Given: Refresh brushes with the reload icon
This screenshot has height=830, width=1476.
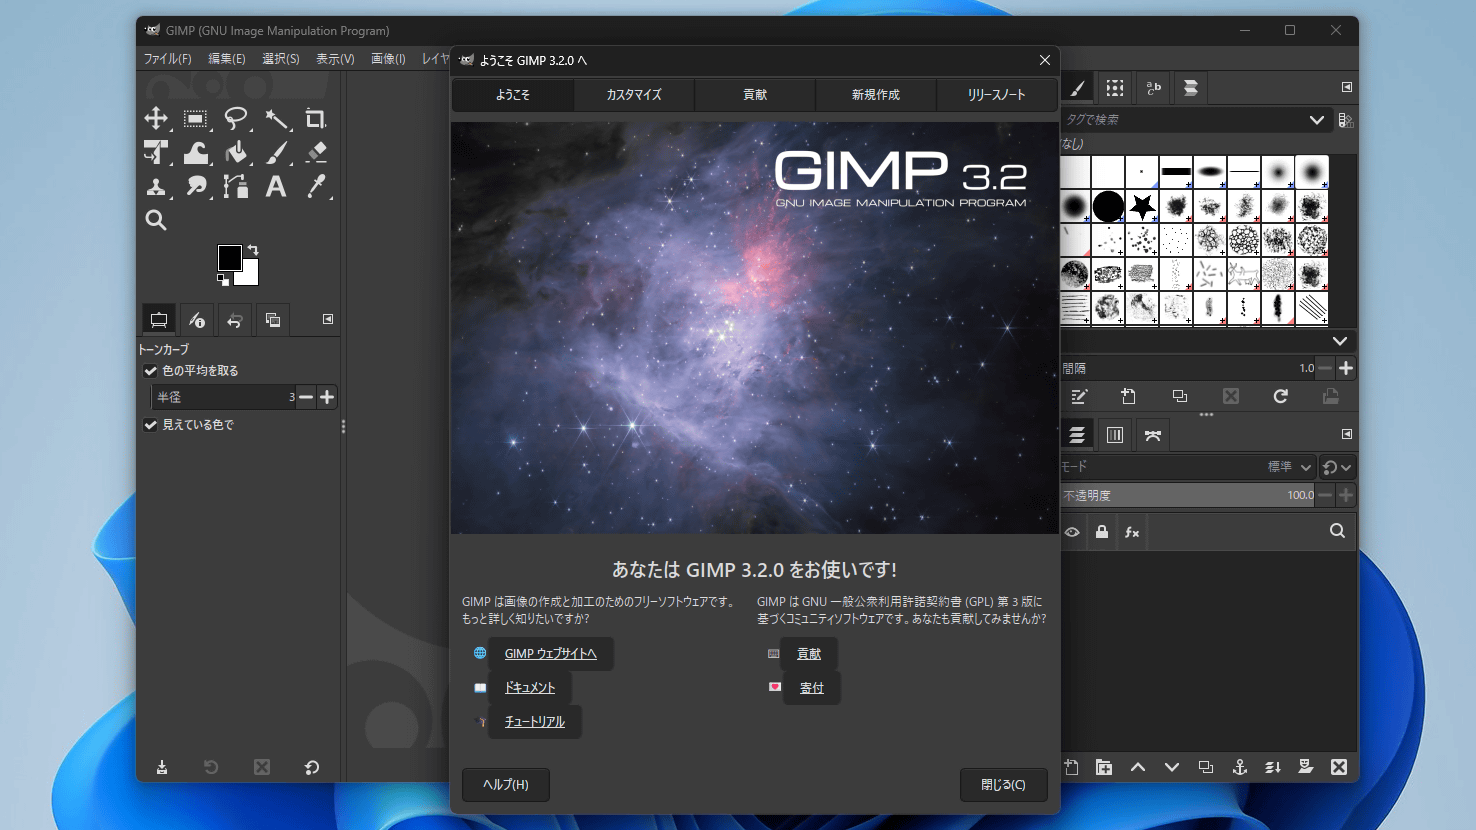Looking at the screenshot, I should pyautogui.click(x=1280, y=397).
